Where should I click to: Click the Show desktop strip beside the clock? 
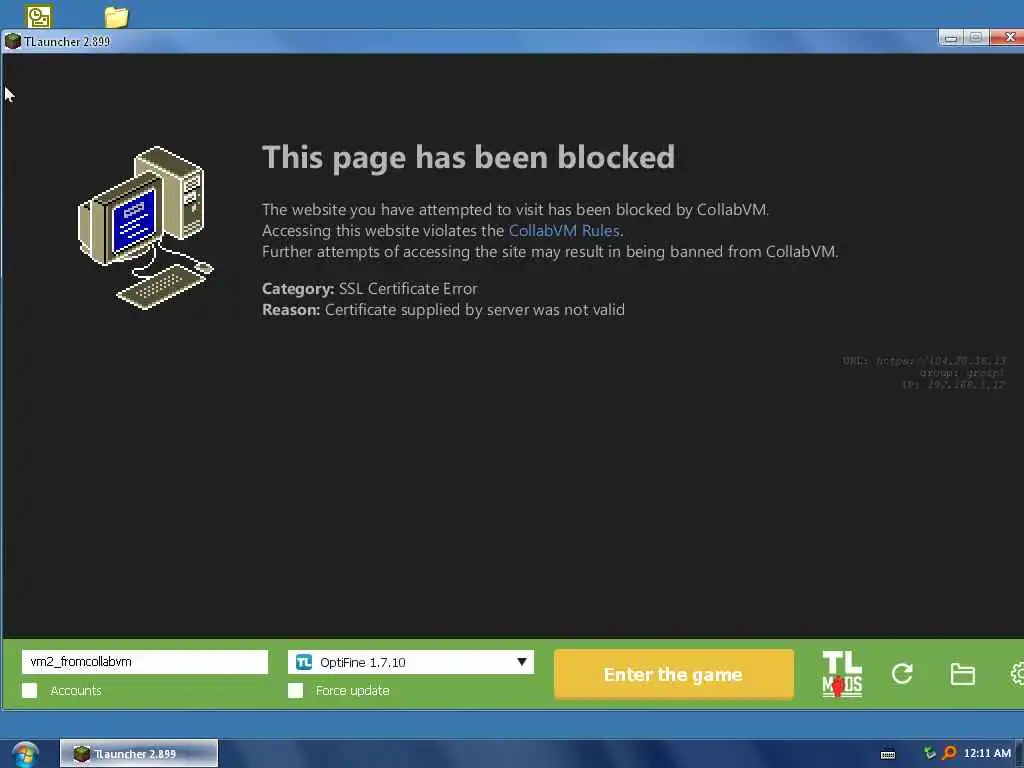click(1020, 754)
